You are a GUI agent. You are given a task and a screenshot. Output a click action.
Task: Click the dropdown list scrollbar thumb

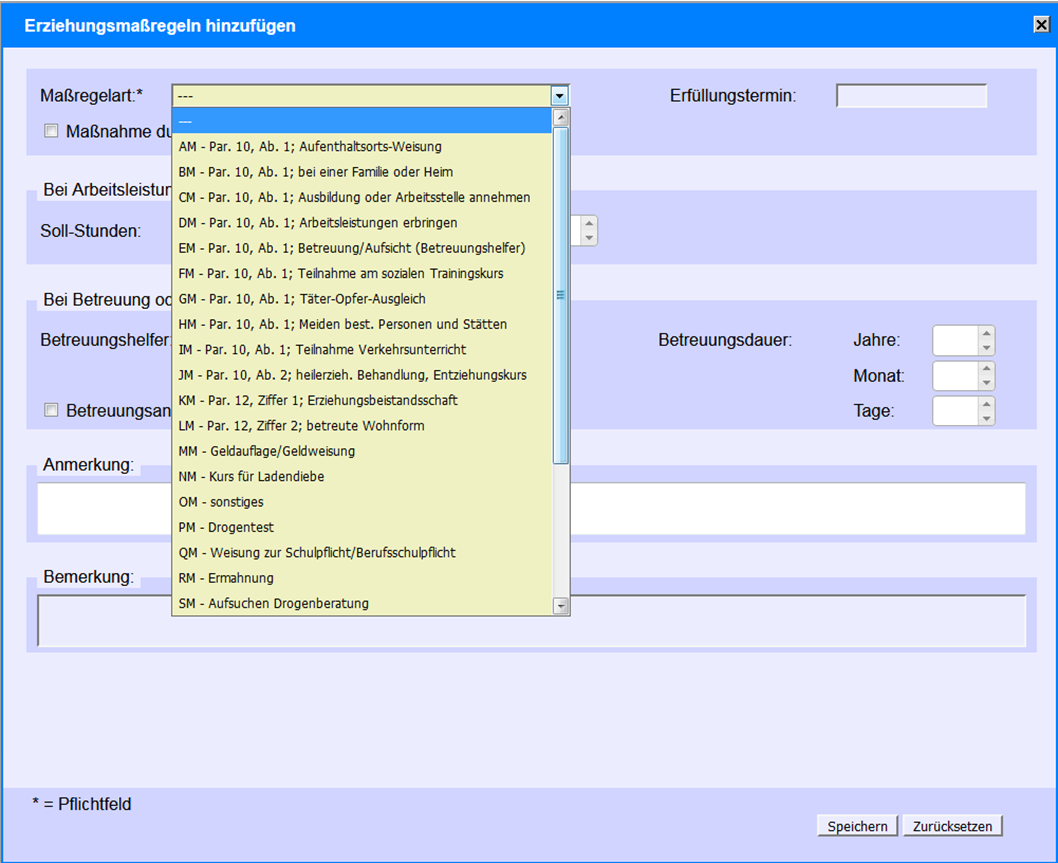pyautogui.click(x=560, y=295)
